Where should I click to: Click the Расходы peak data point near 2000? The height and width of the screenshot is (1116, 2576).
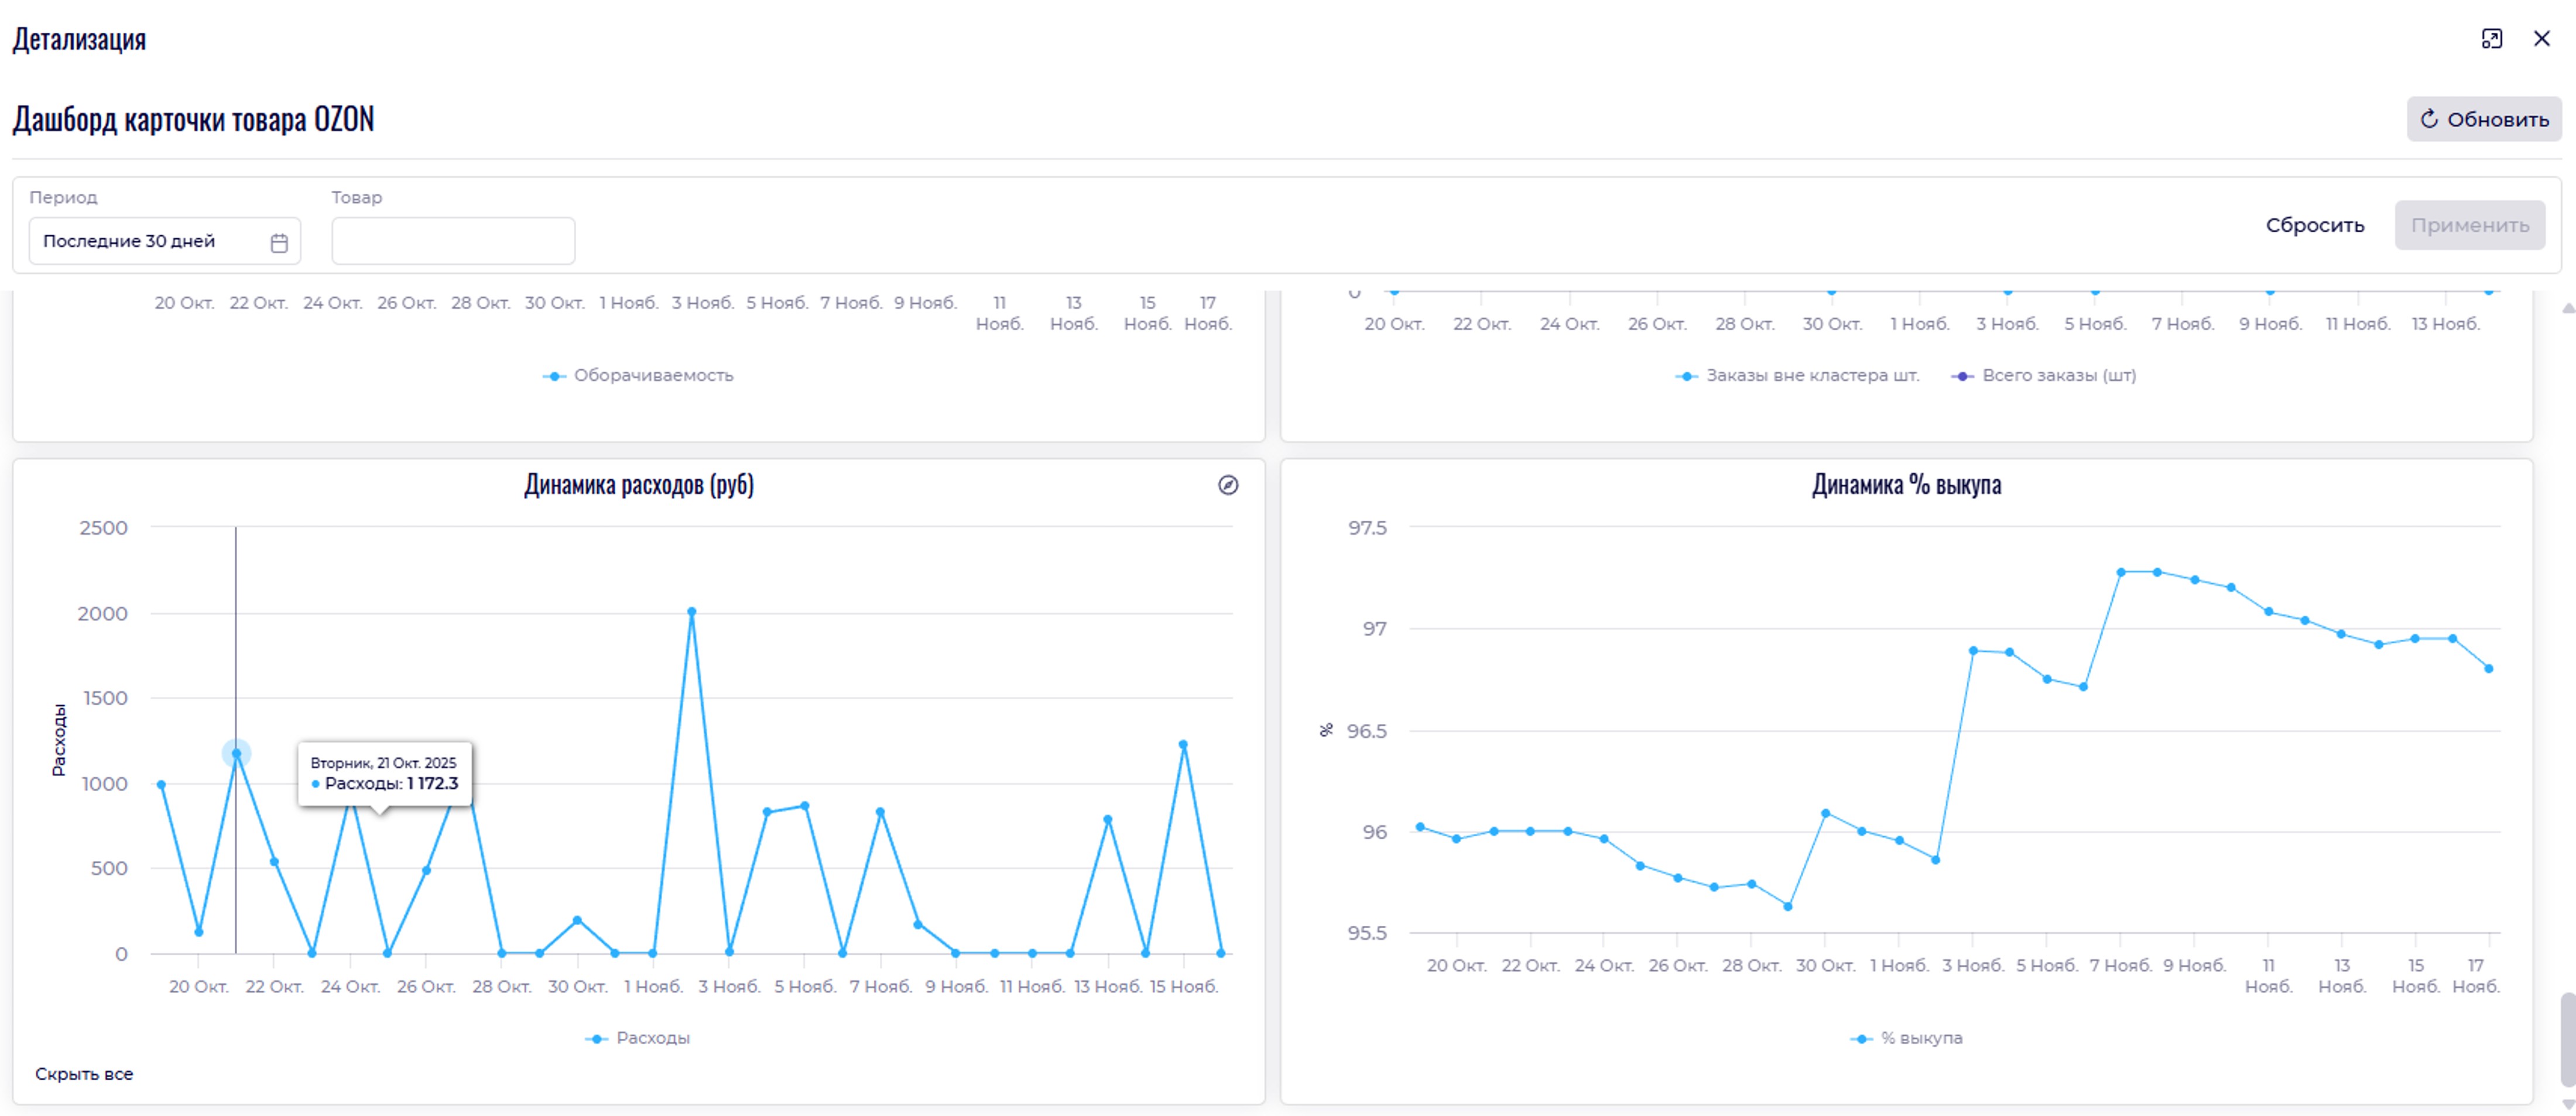point(691,612)
